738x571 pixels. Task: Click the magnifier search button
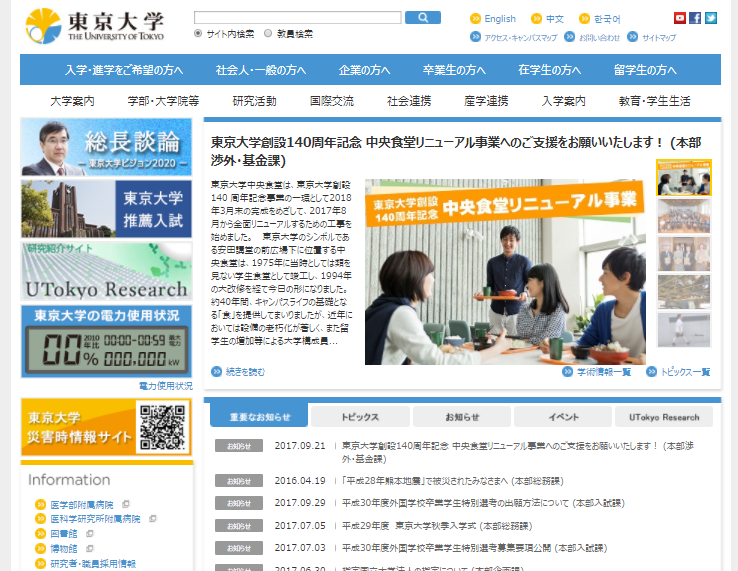point(423,17)
